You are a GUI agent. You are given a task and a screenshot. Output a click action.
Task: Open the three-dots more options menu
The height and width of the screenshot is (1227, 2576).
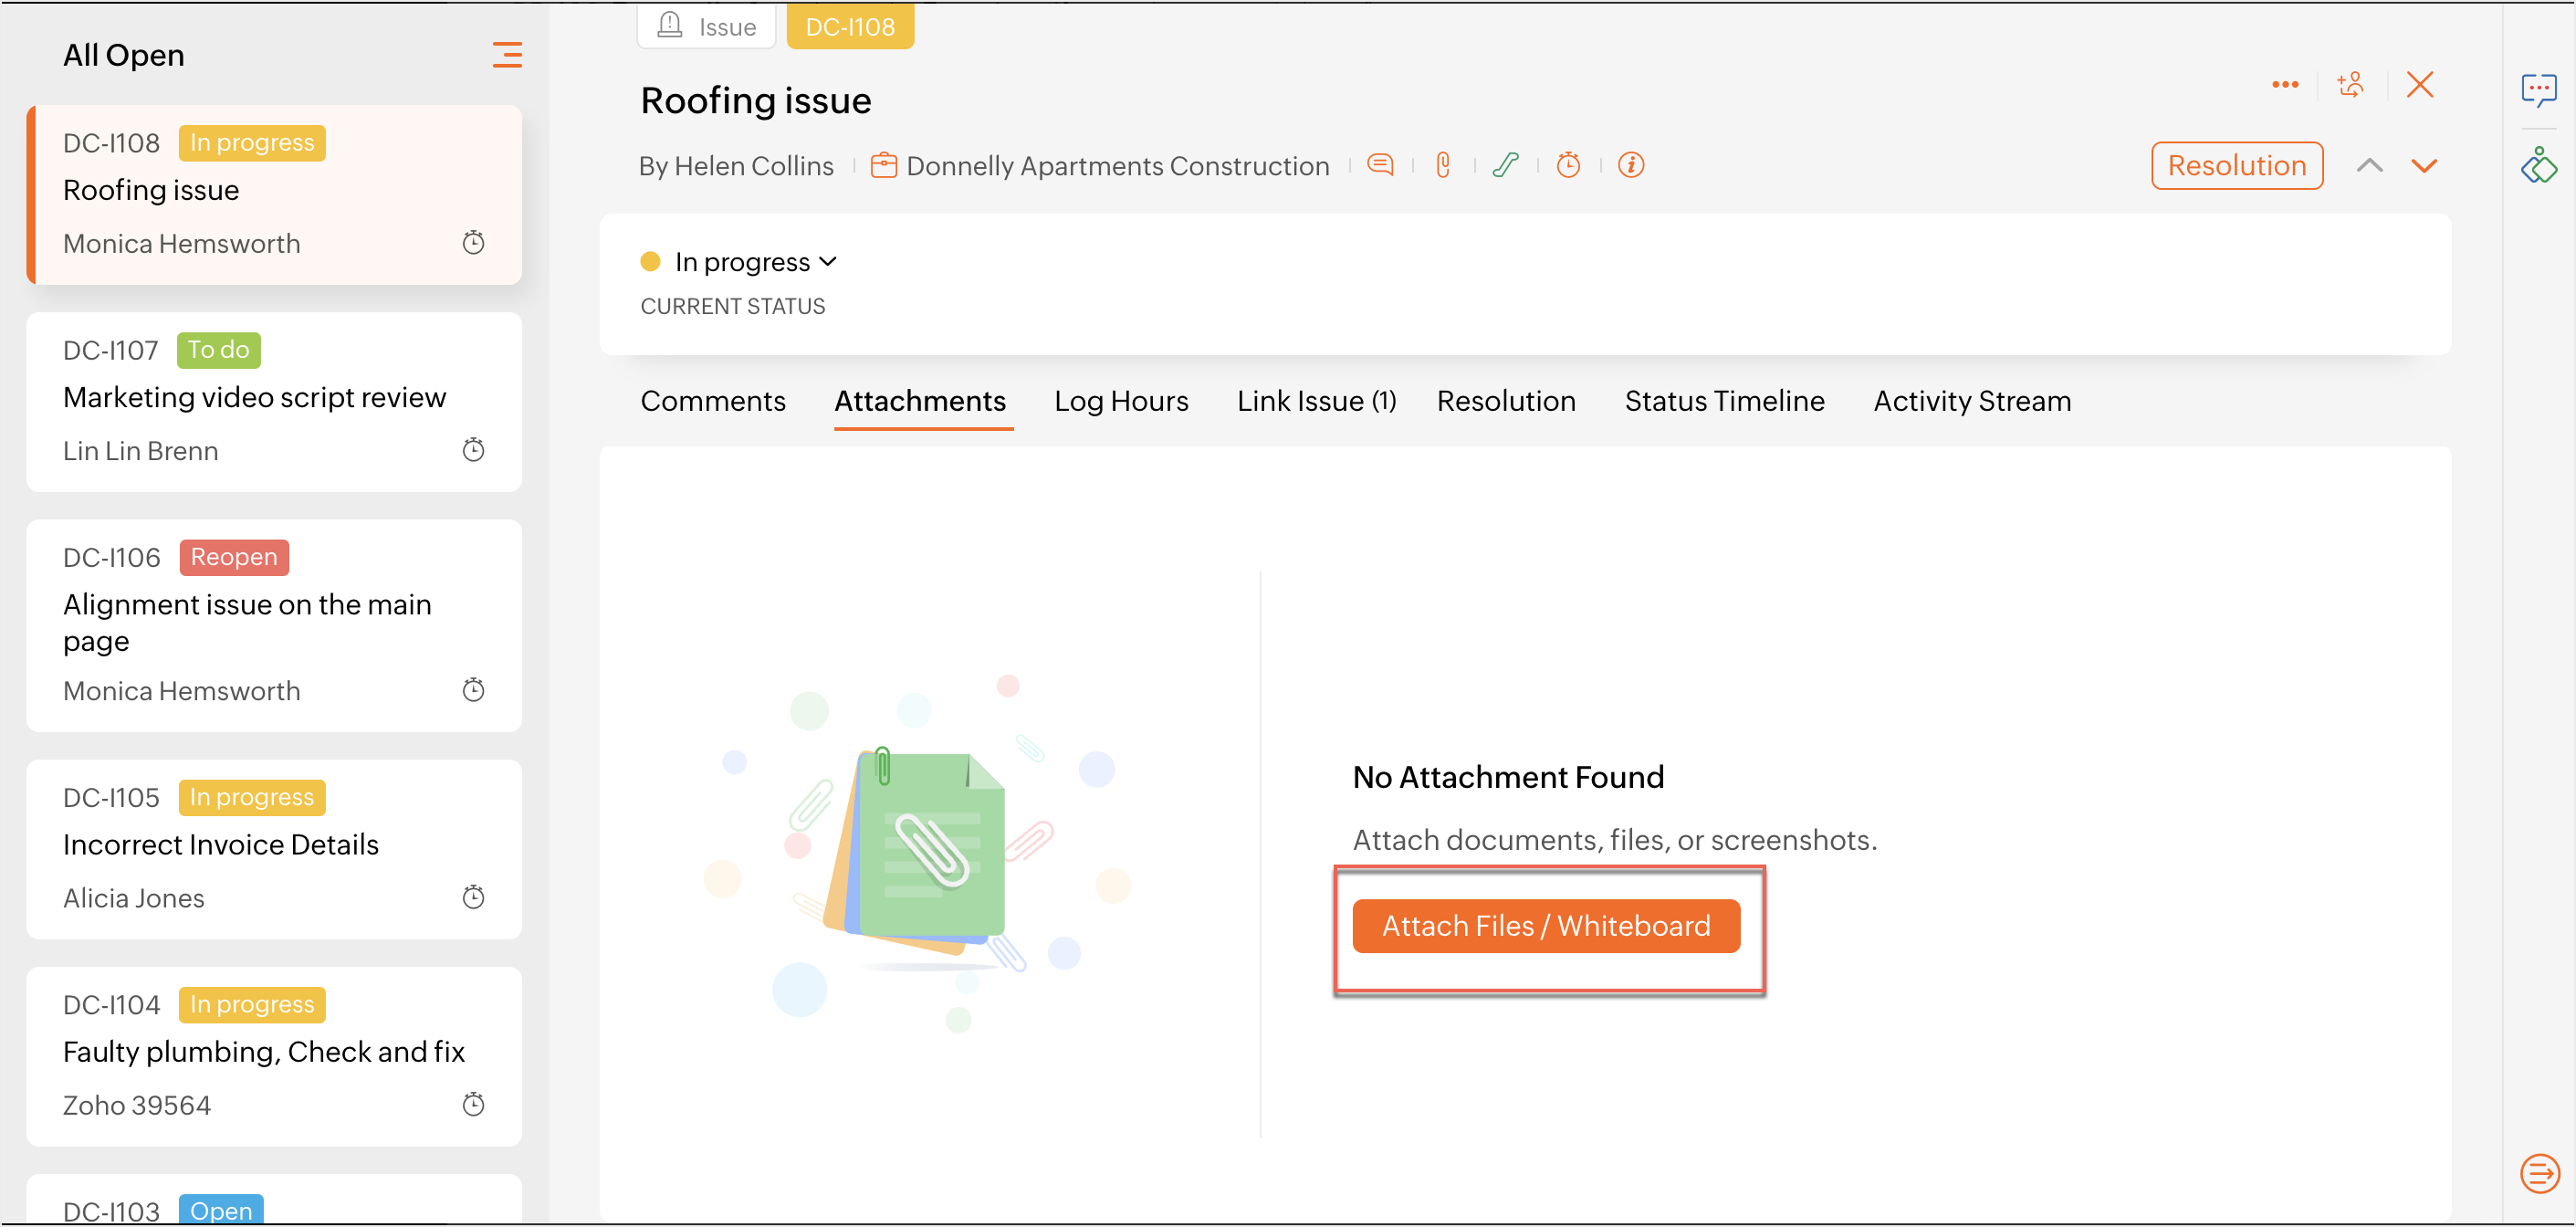click(x=2285, y=85)
